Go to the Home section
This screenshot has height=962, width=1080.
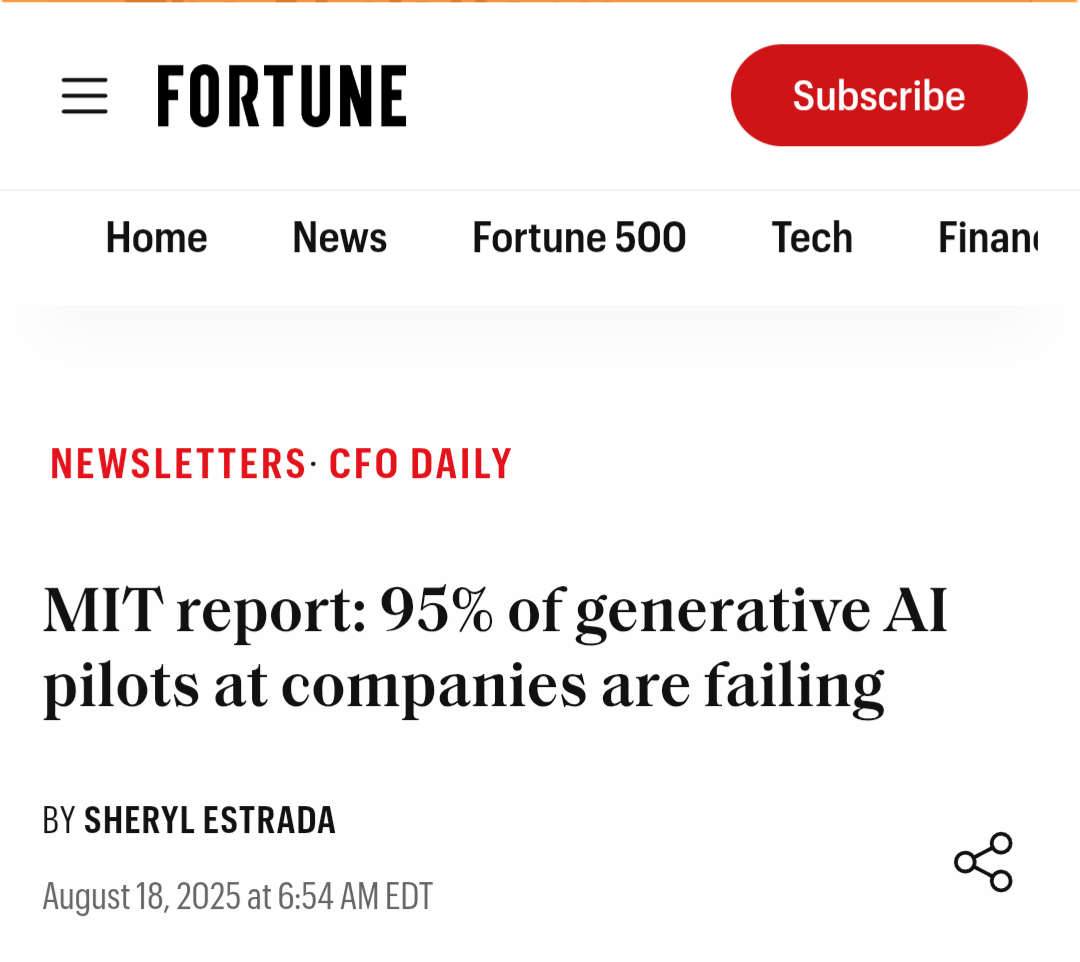[x=156, y=238]
